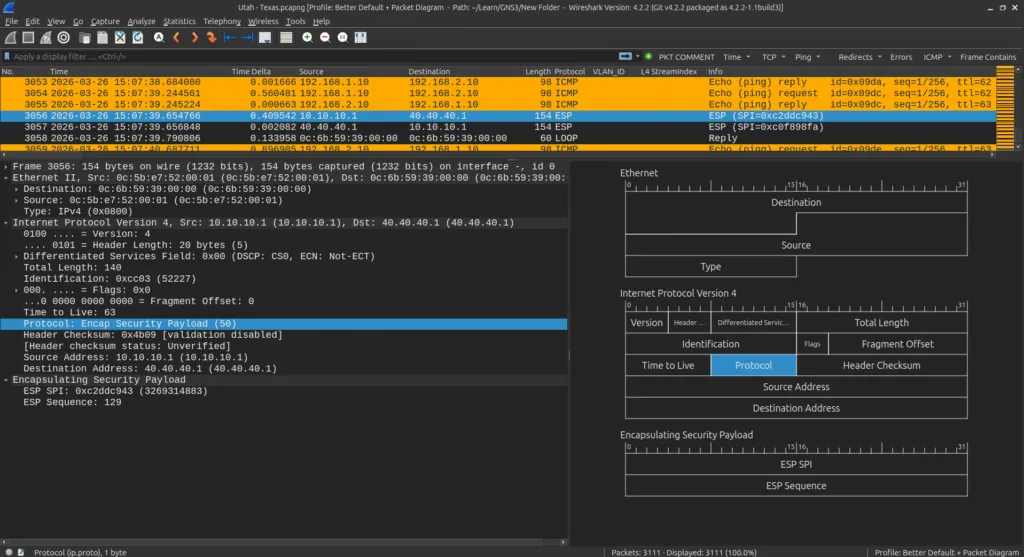Click the display filter bookmark icon

[7, 57]
